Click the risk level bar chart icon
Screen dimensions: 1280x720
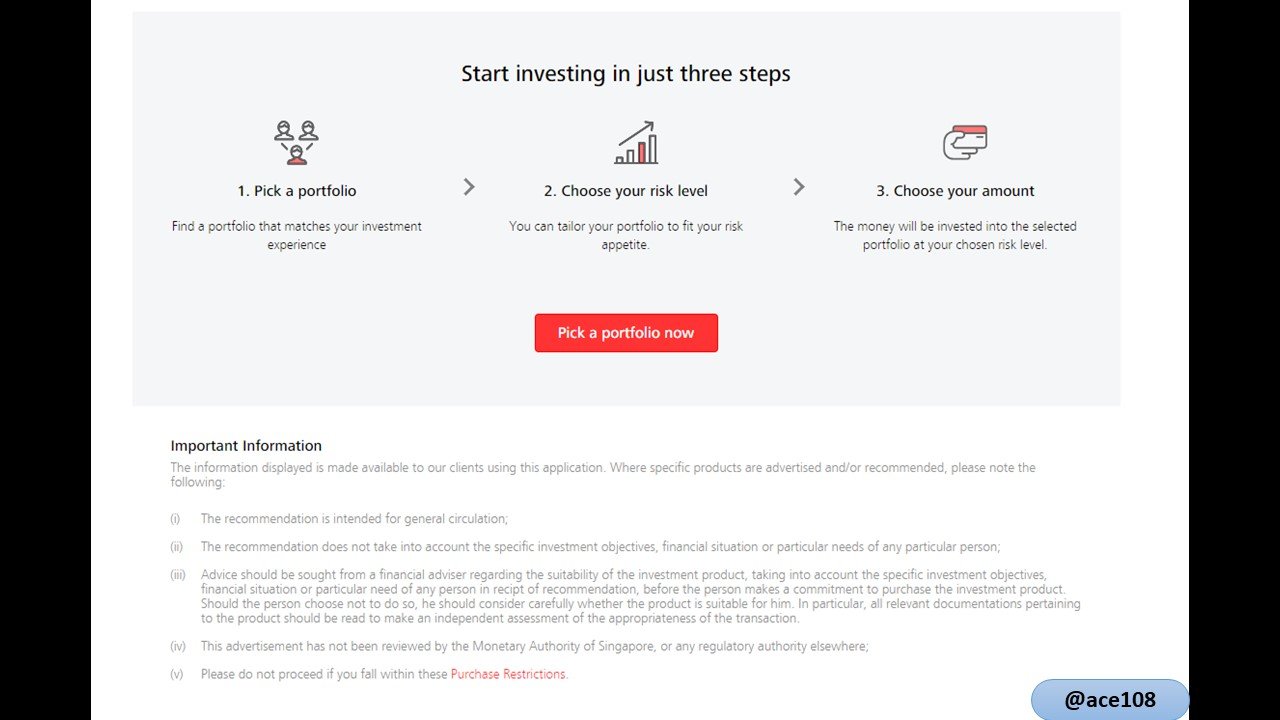click(x=636, y=143)
